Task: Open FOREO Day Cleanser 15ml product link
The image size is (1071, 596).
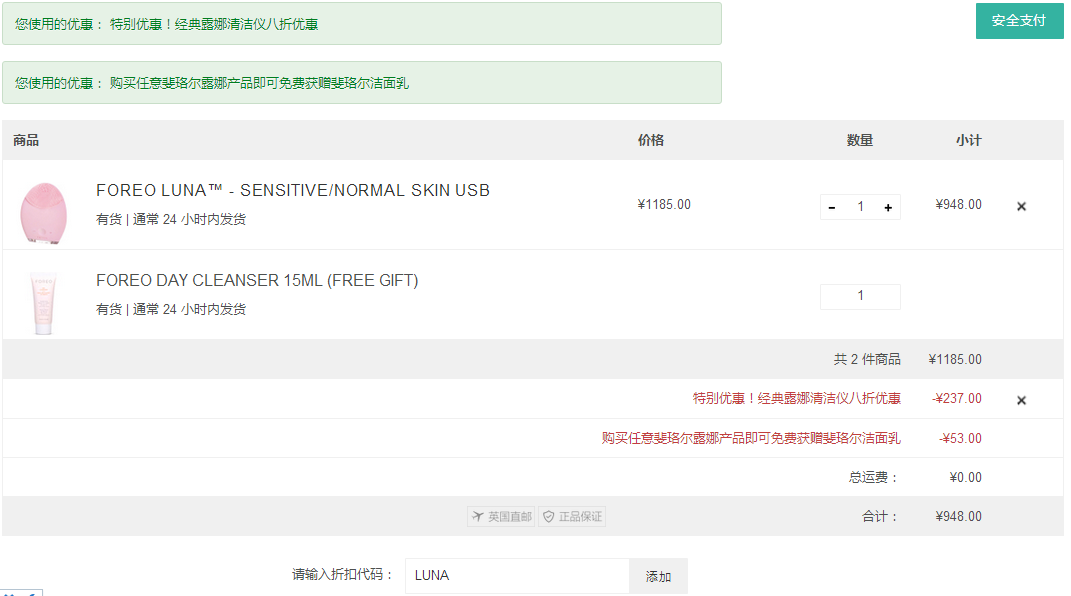Action: pos(257,281)
